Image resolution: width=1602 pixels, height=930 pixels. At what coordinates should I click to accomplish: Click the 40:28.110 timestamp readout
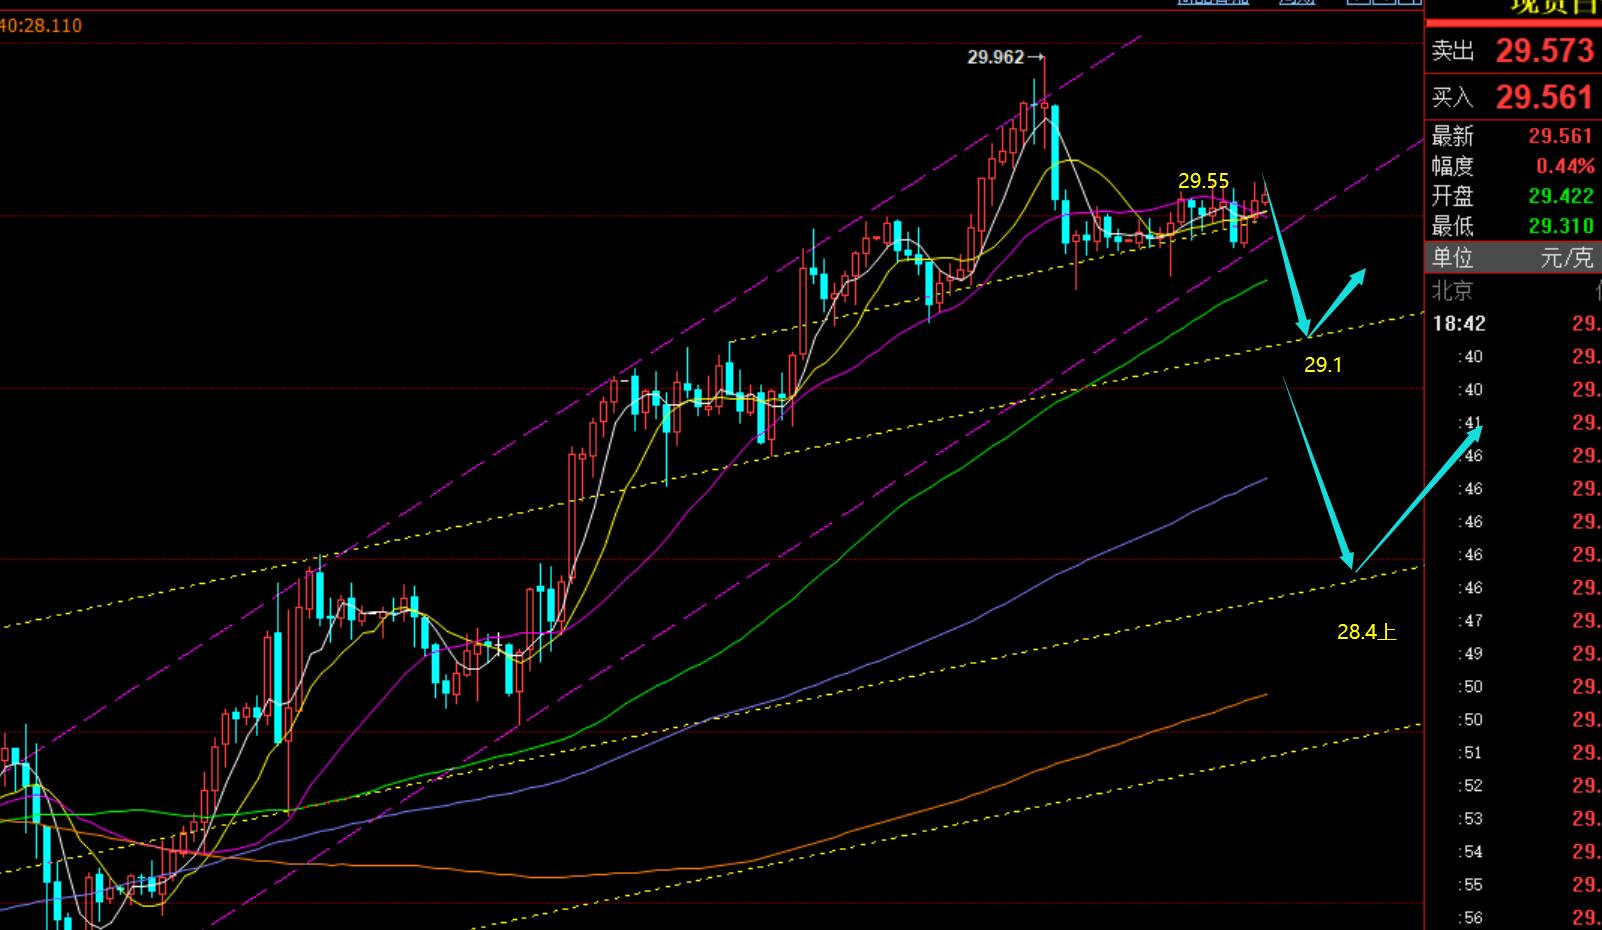(41, 25)
